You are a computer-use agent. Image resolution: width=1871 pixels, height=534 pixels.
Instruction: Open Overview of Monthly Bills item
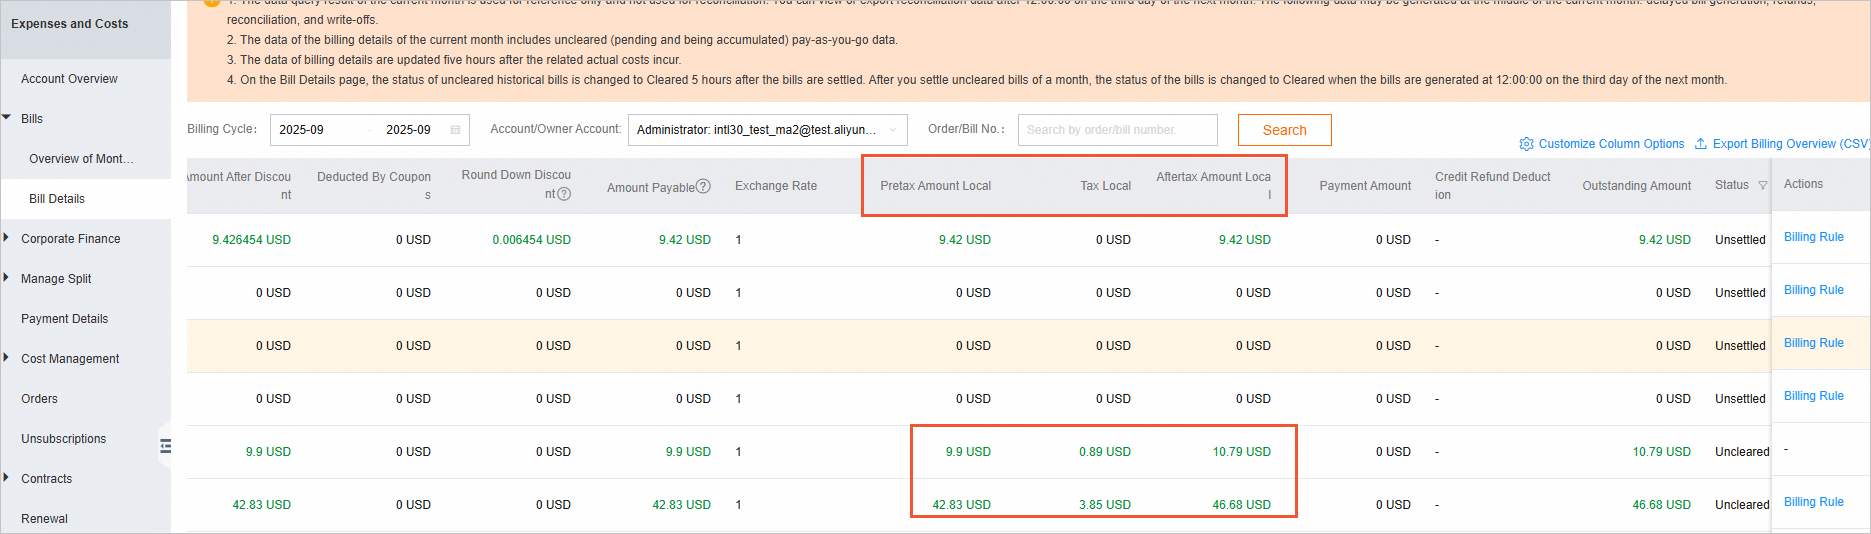tap(81, 159)
